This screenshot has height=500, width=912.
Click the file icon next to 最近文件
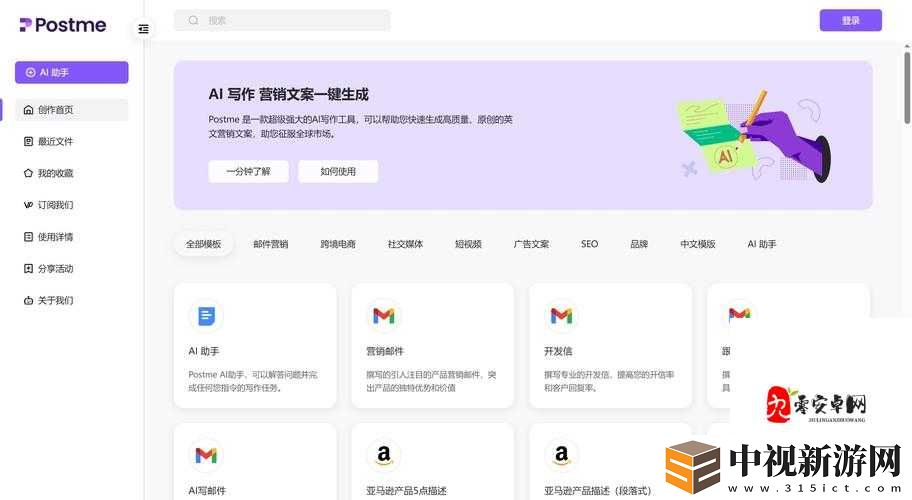[x=28, y=141]
